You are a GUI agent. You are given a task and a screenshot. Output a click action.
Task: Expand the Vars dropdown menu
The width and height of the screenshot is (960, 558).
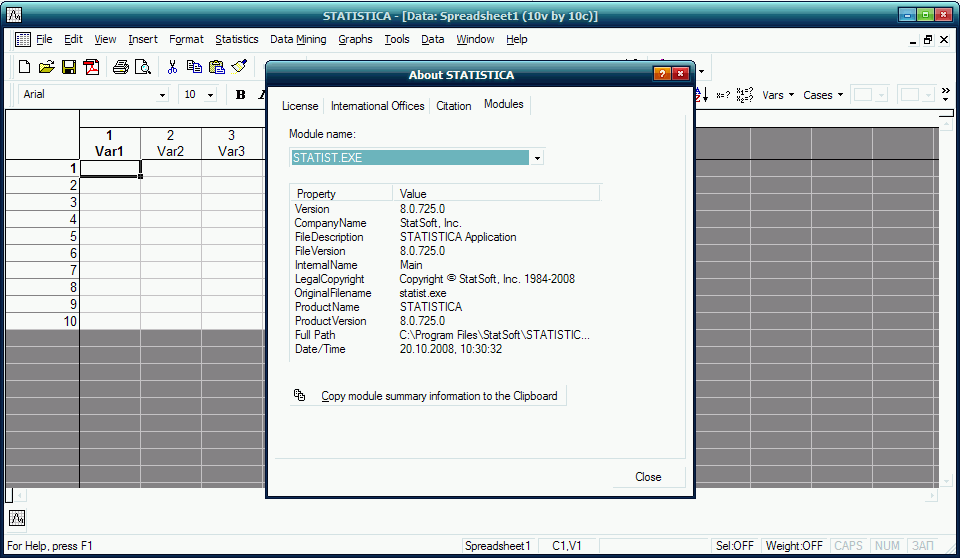click(778, 95)
